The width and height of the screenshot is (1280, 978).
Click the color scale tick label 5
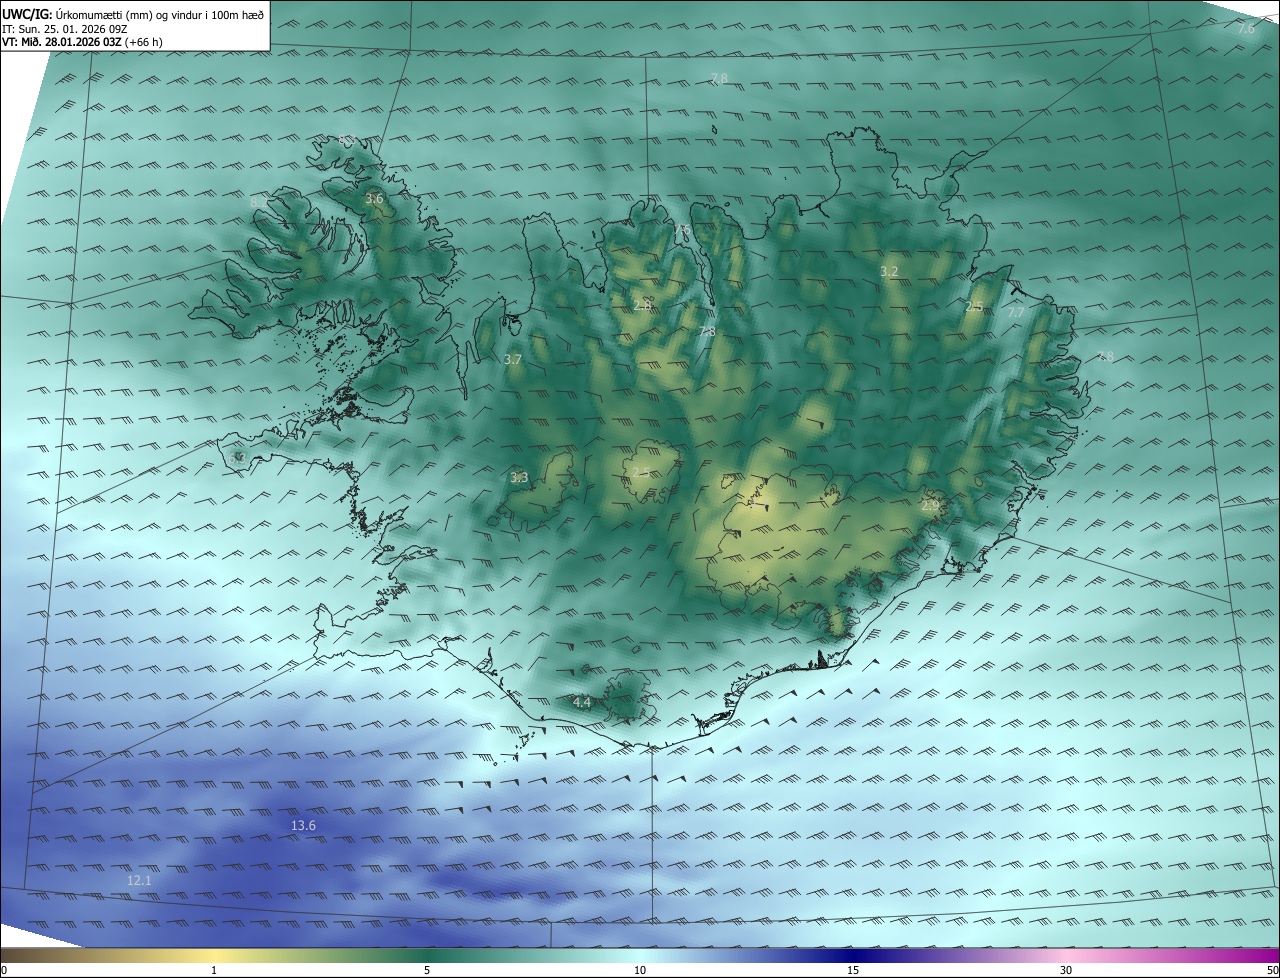pyautogui.click(x=427, y=970)
